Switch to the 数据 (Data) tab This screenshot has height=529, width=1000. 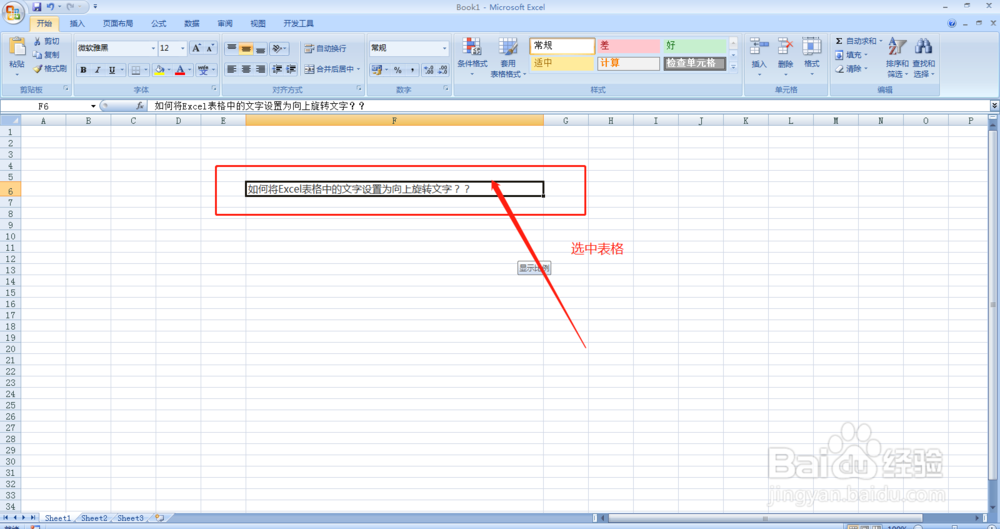tap(192, 24)
